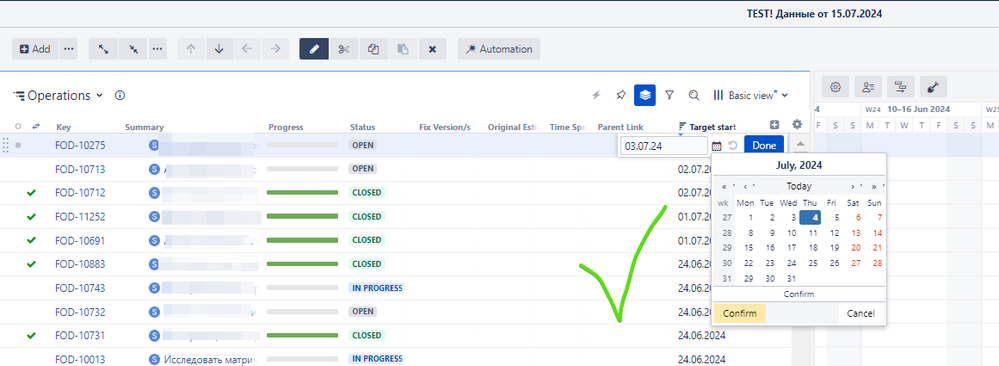Click the Copy icon in the toolbar
Viewport: 999px width, 366px height.
373,49
